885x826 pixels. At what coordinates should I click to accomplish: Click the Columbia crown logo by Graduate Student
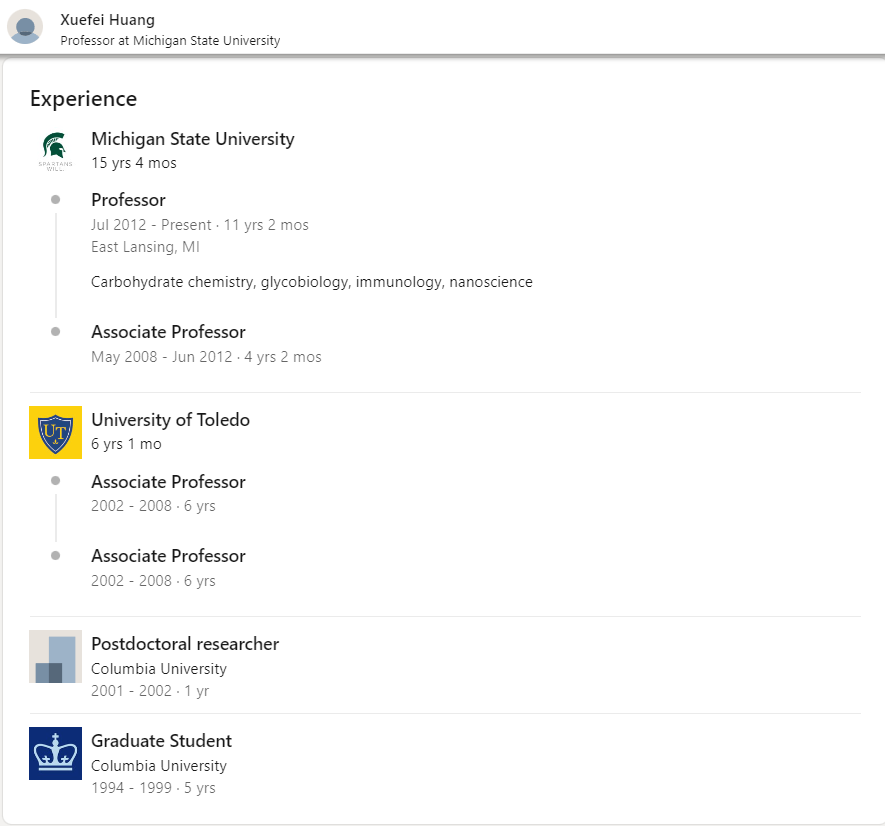click(55, 754)
